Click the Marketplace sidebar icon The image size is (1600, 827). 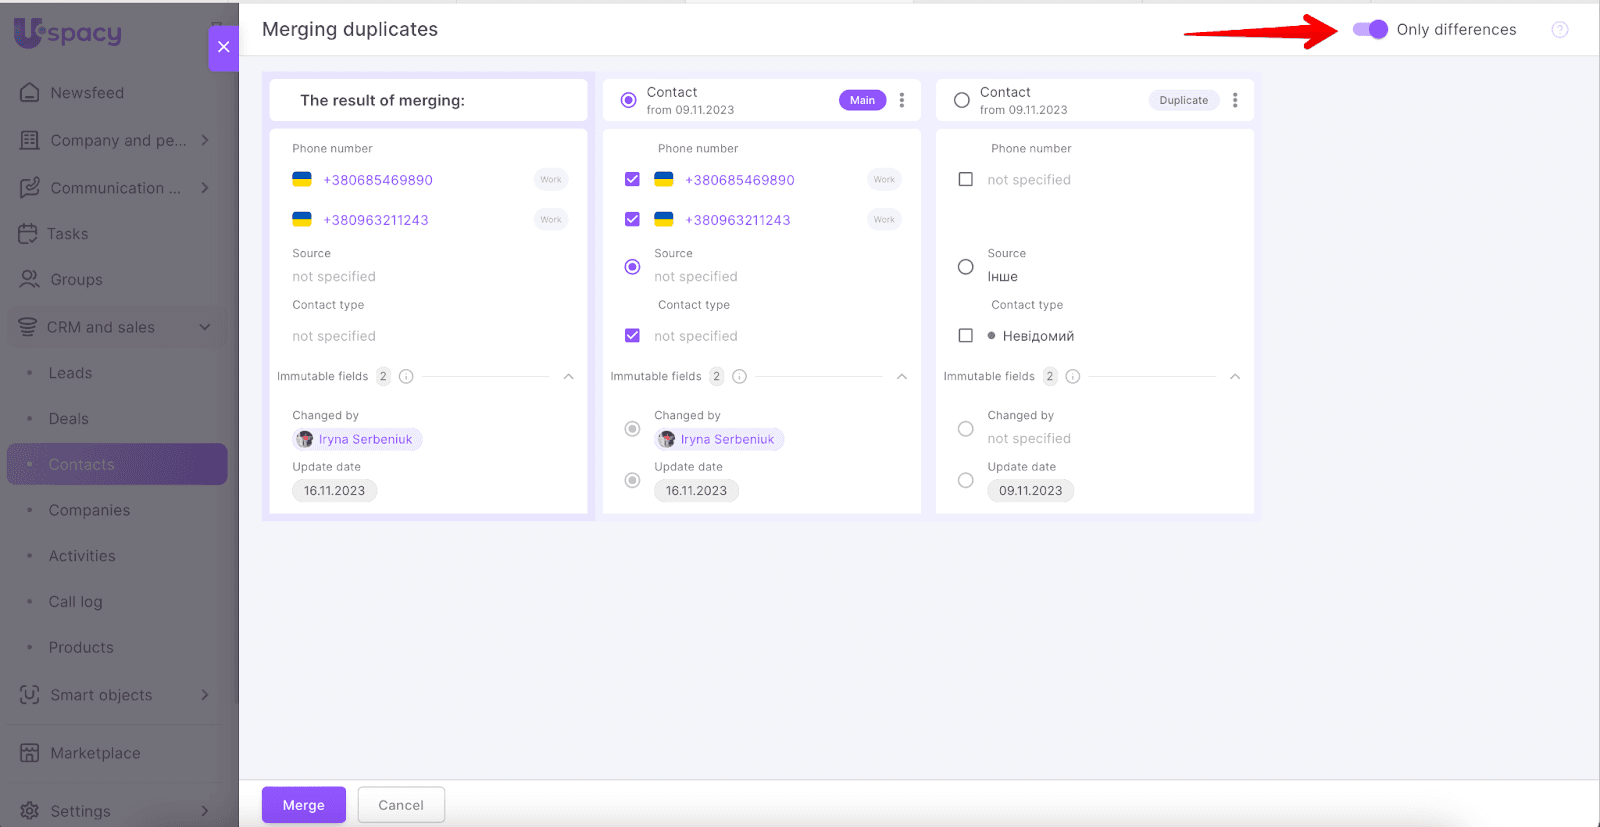30,753
